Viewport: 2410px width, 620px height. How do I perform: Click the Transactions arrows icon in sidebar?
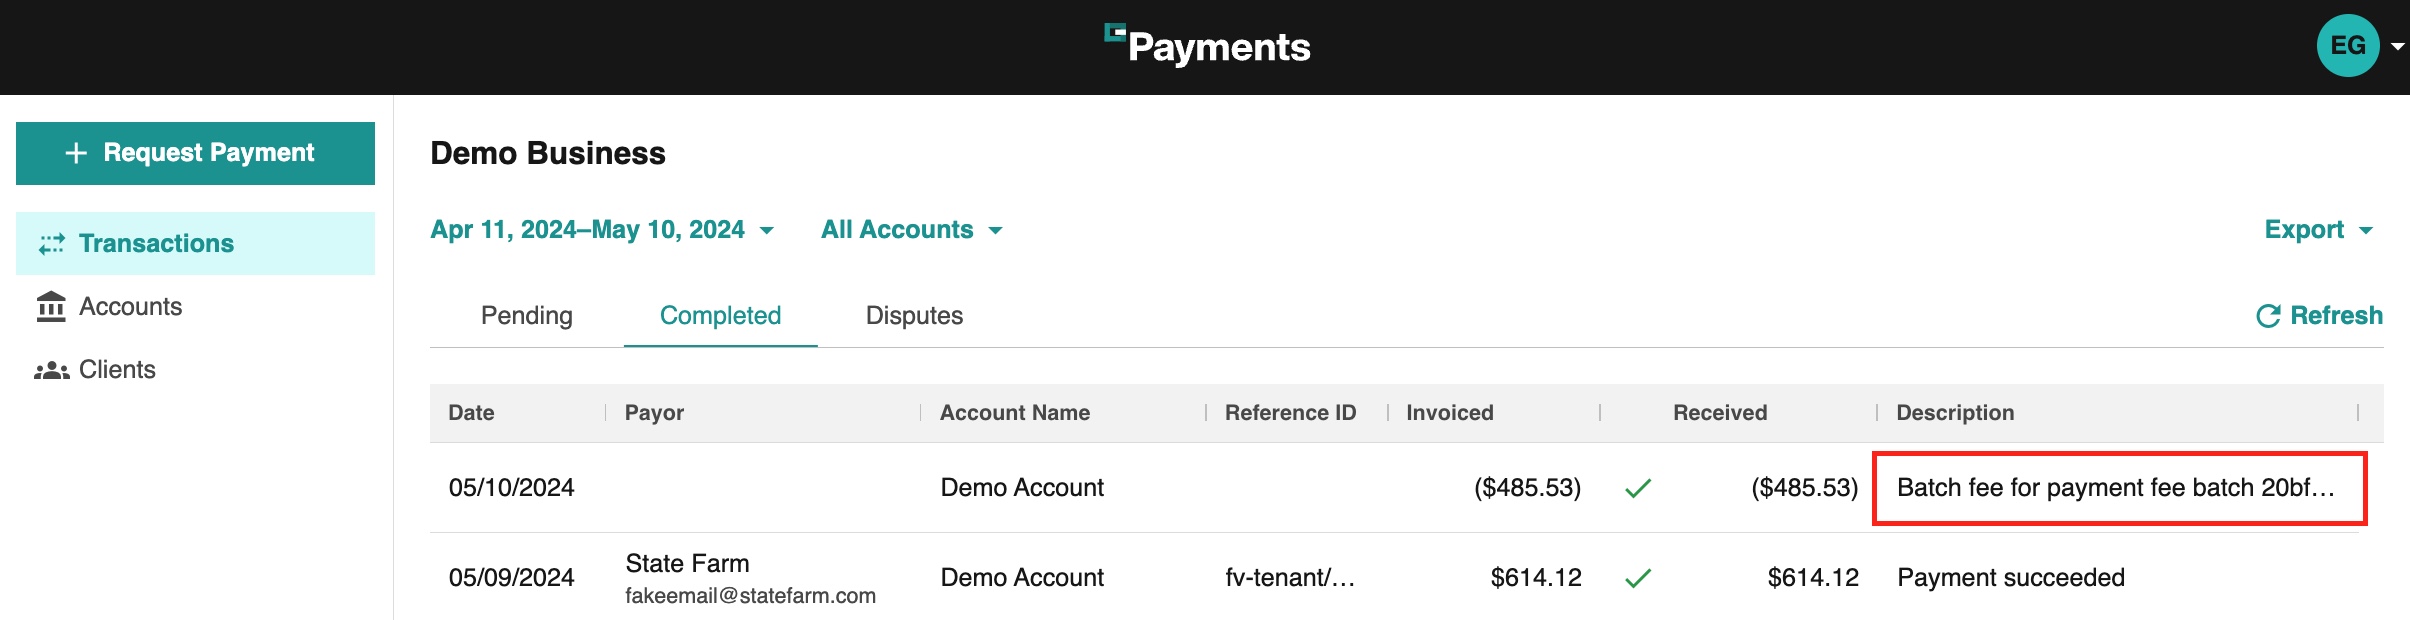52,244
